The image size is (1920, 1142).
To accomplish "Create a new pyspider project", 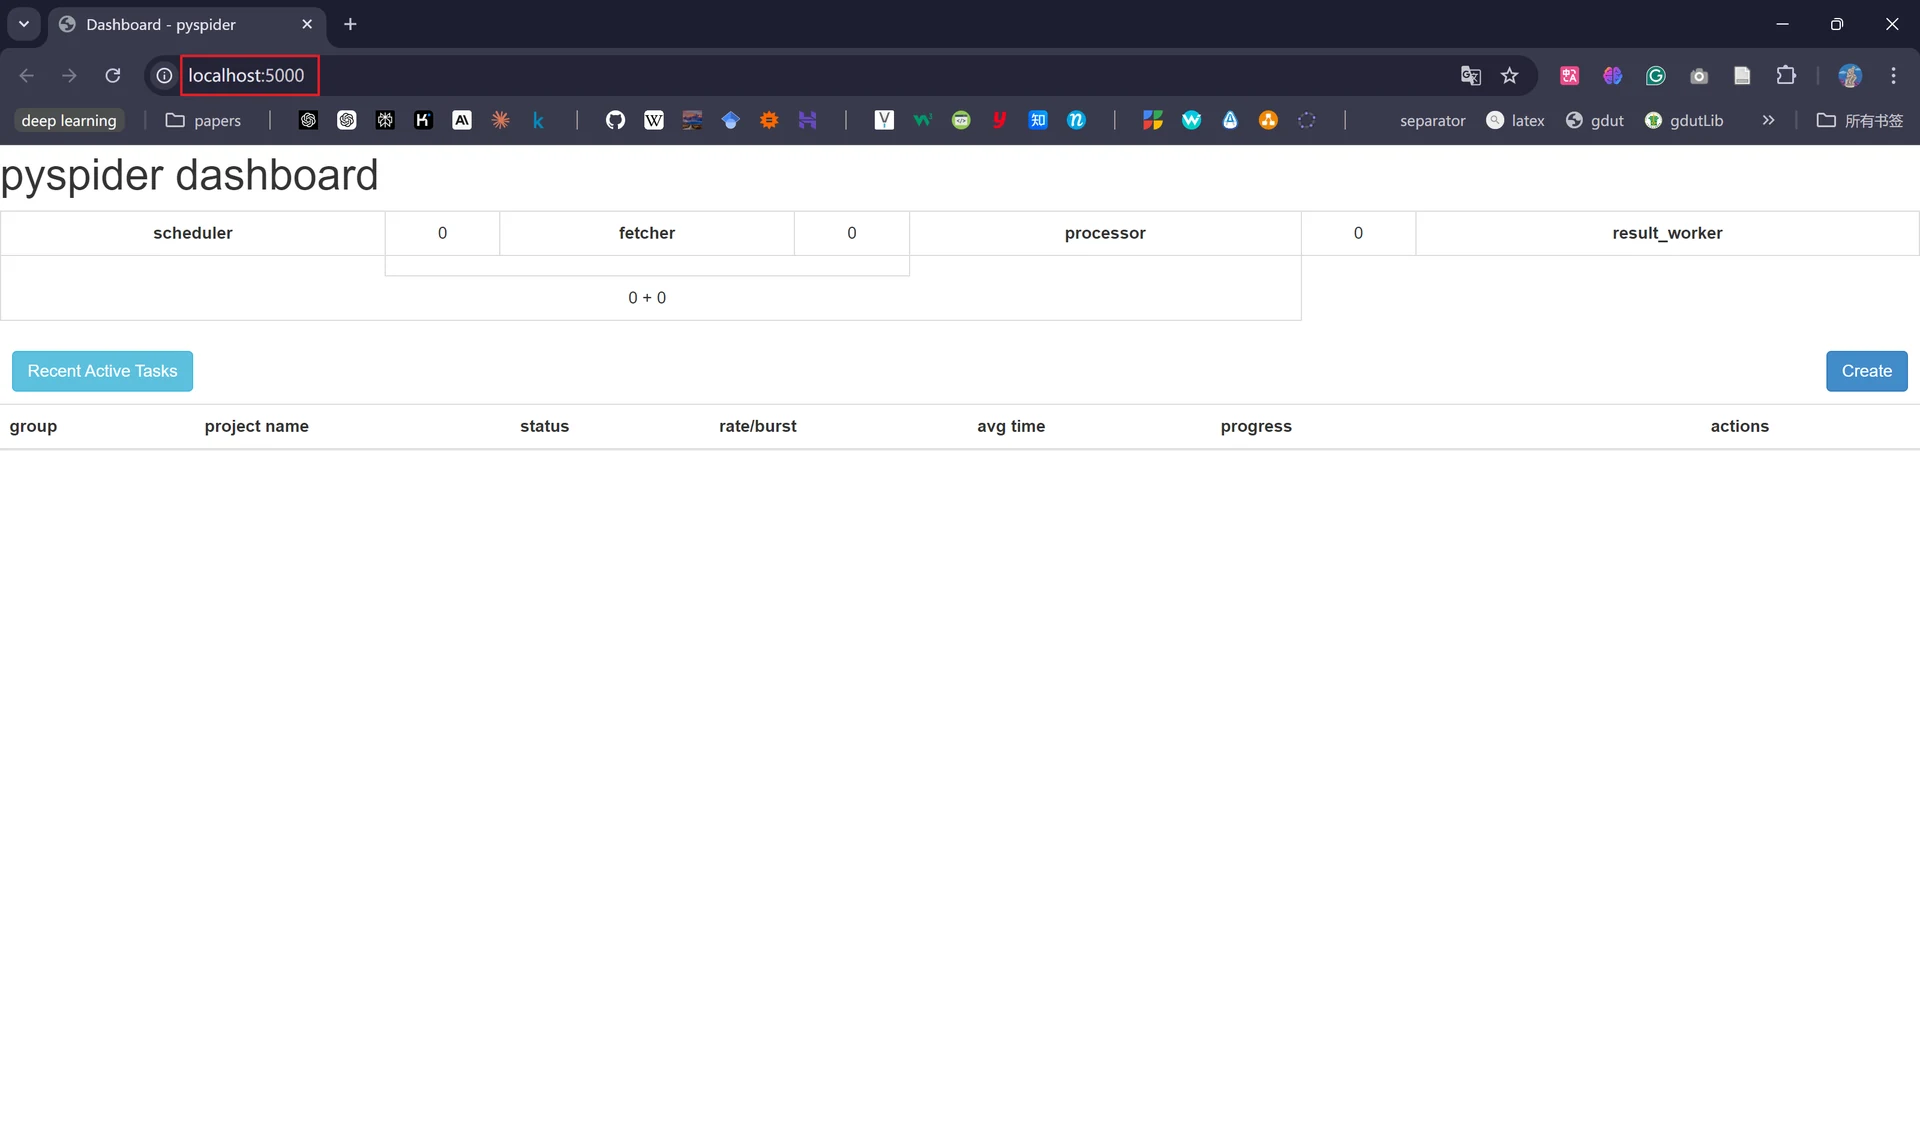I will click(1866, 371).
